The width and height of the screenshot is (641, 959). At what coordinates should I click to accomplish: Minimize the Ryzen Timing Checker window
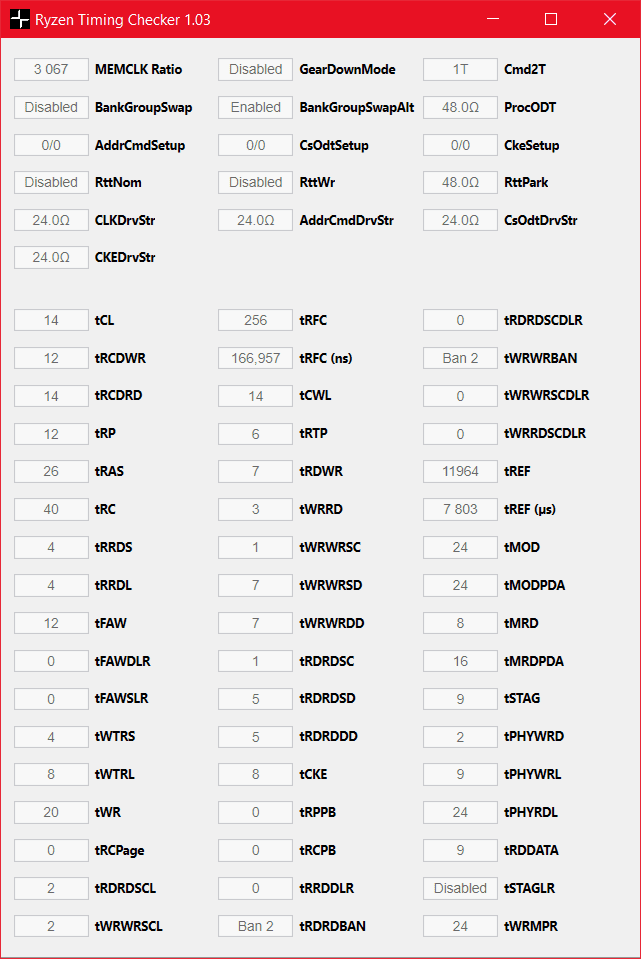(x=492, y=19)
